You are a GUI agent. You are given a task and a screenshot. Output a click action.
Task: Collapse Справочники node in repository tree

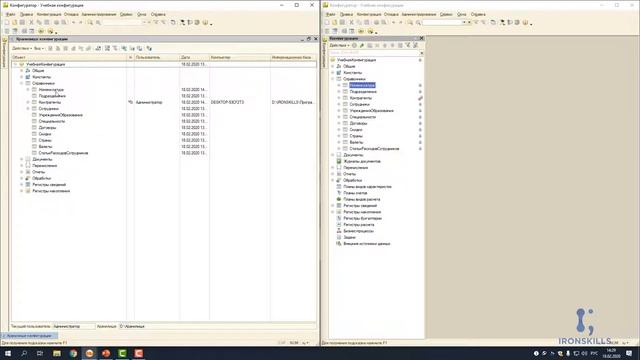coord(22,83)
